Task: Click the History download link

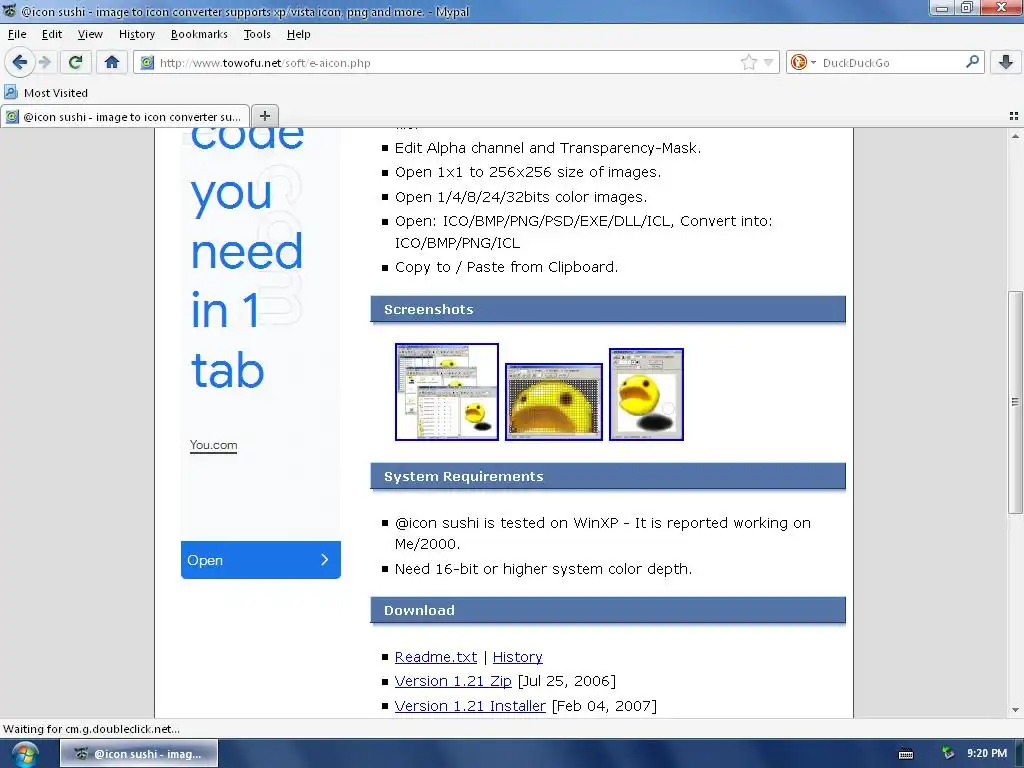Action: (x=517, y=657)
